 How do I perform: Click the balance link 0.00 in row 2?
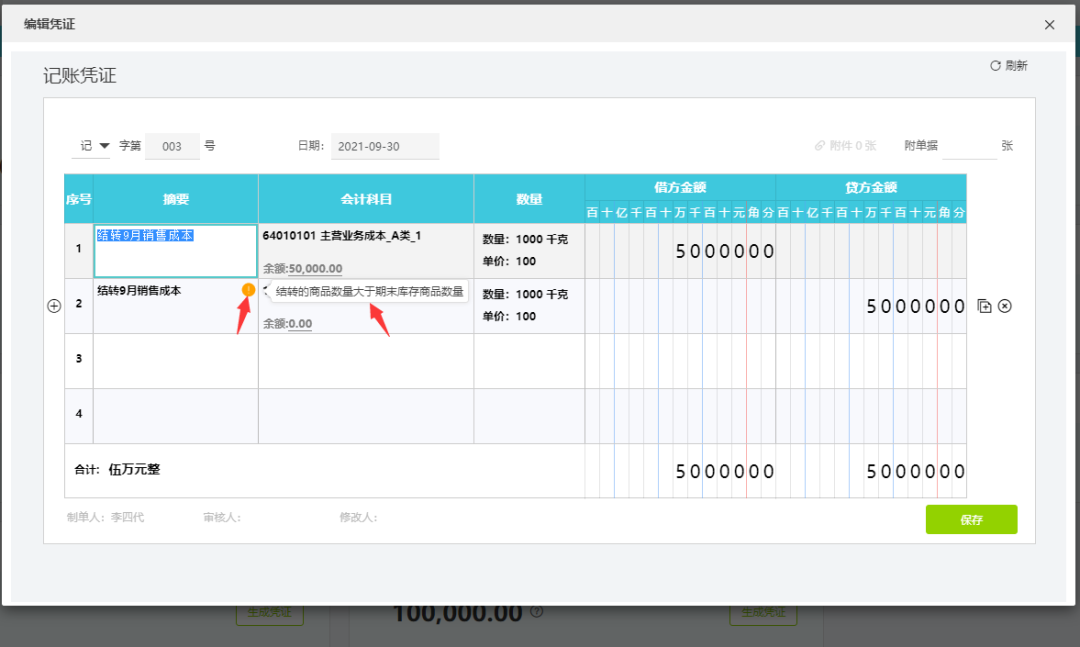(x=300, y=323)
